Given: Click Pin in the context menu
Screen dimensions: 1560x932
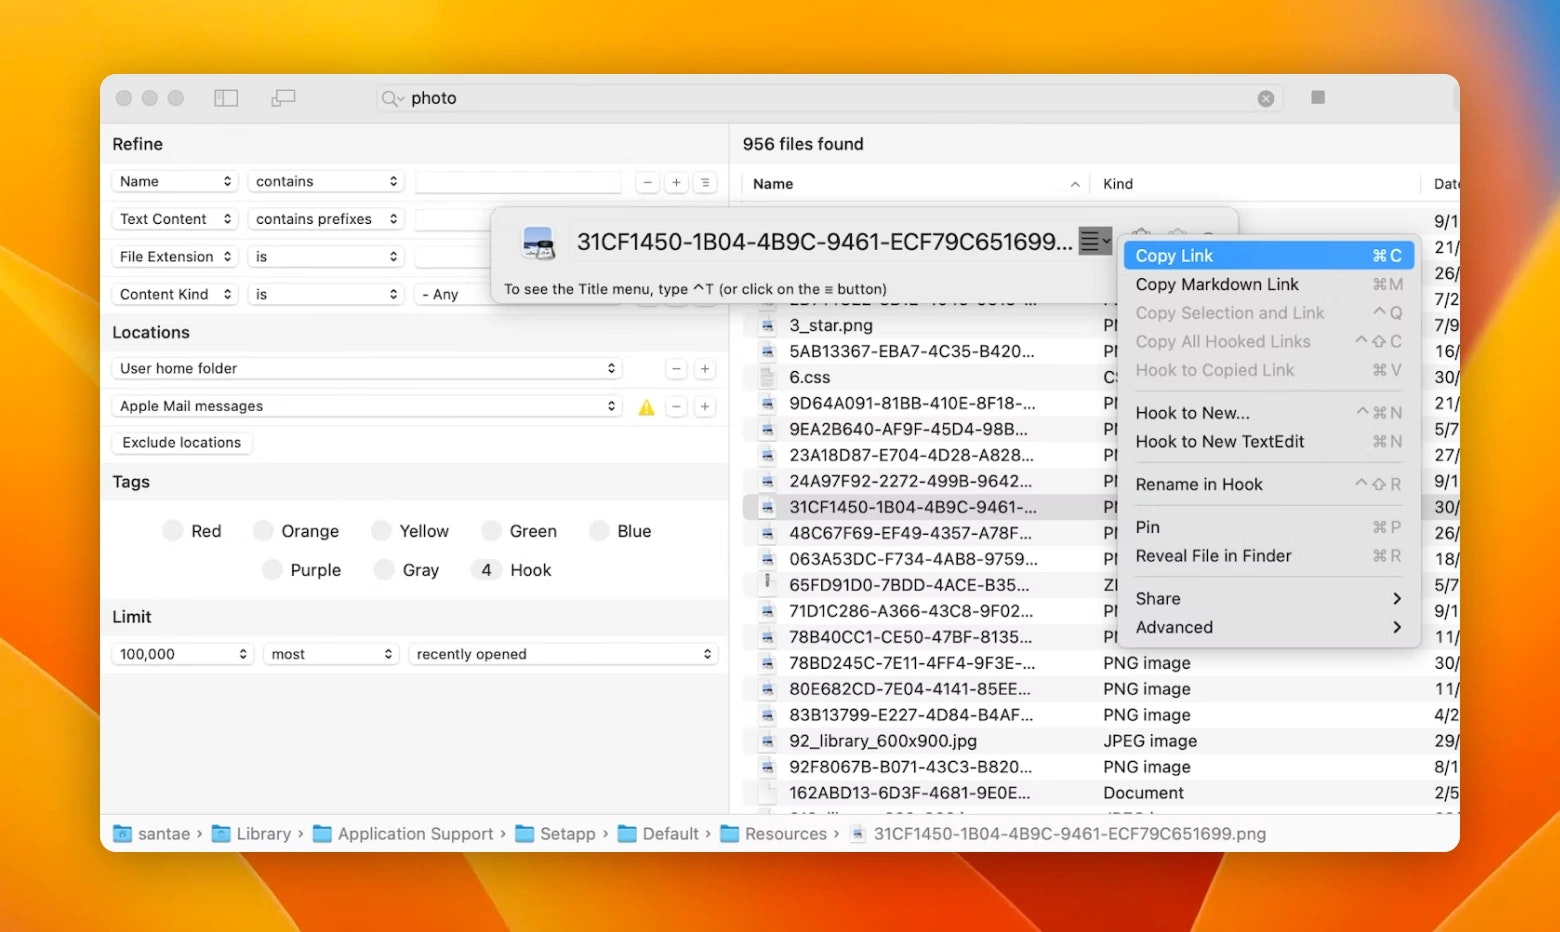Looking at the screenshot, I should tap(1268, 527).
